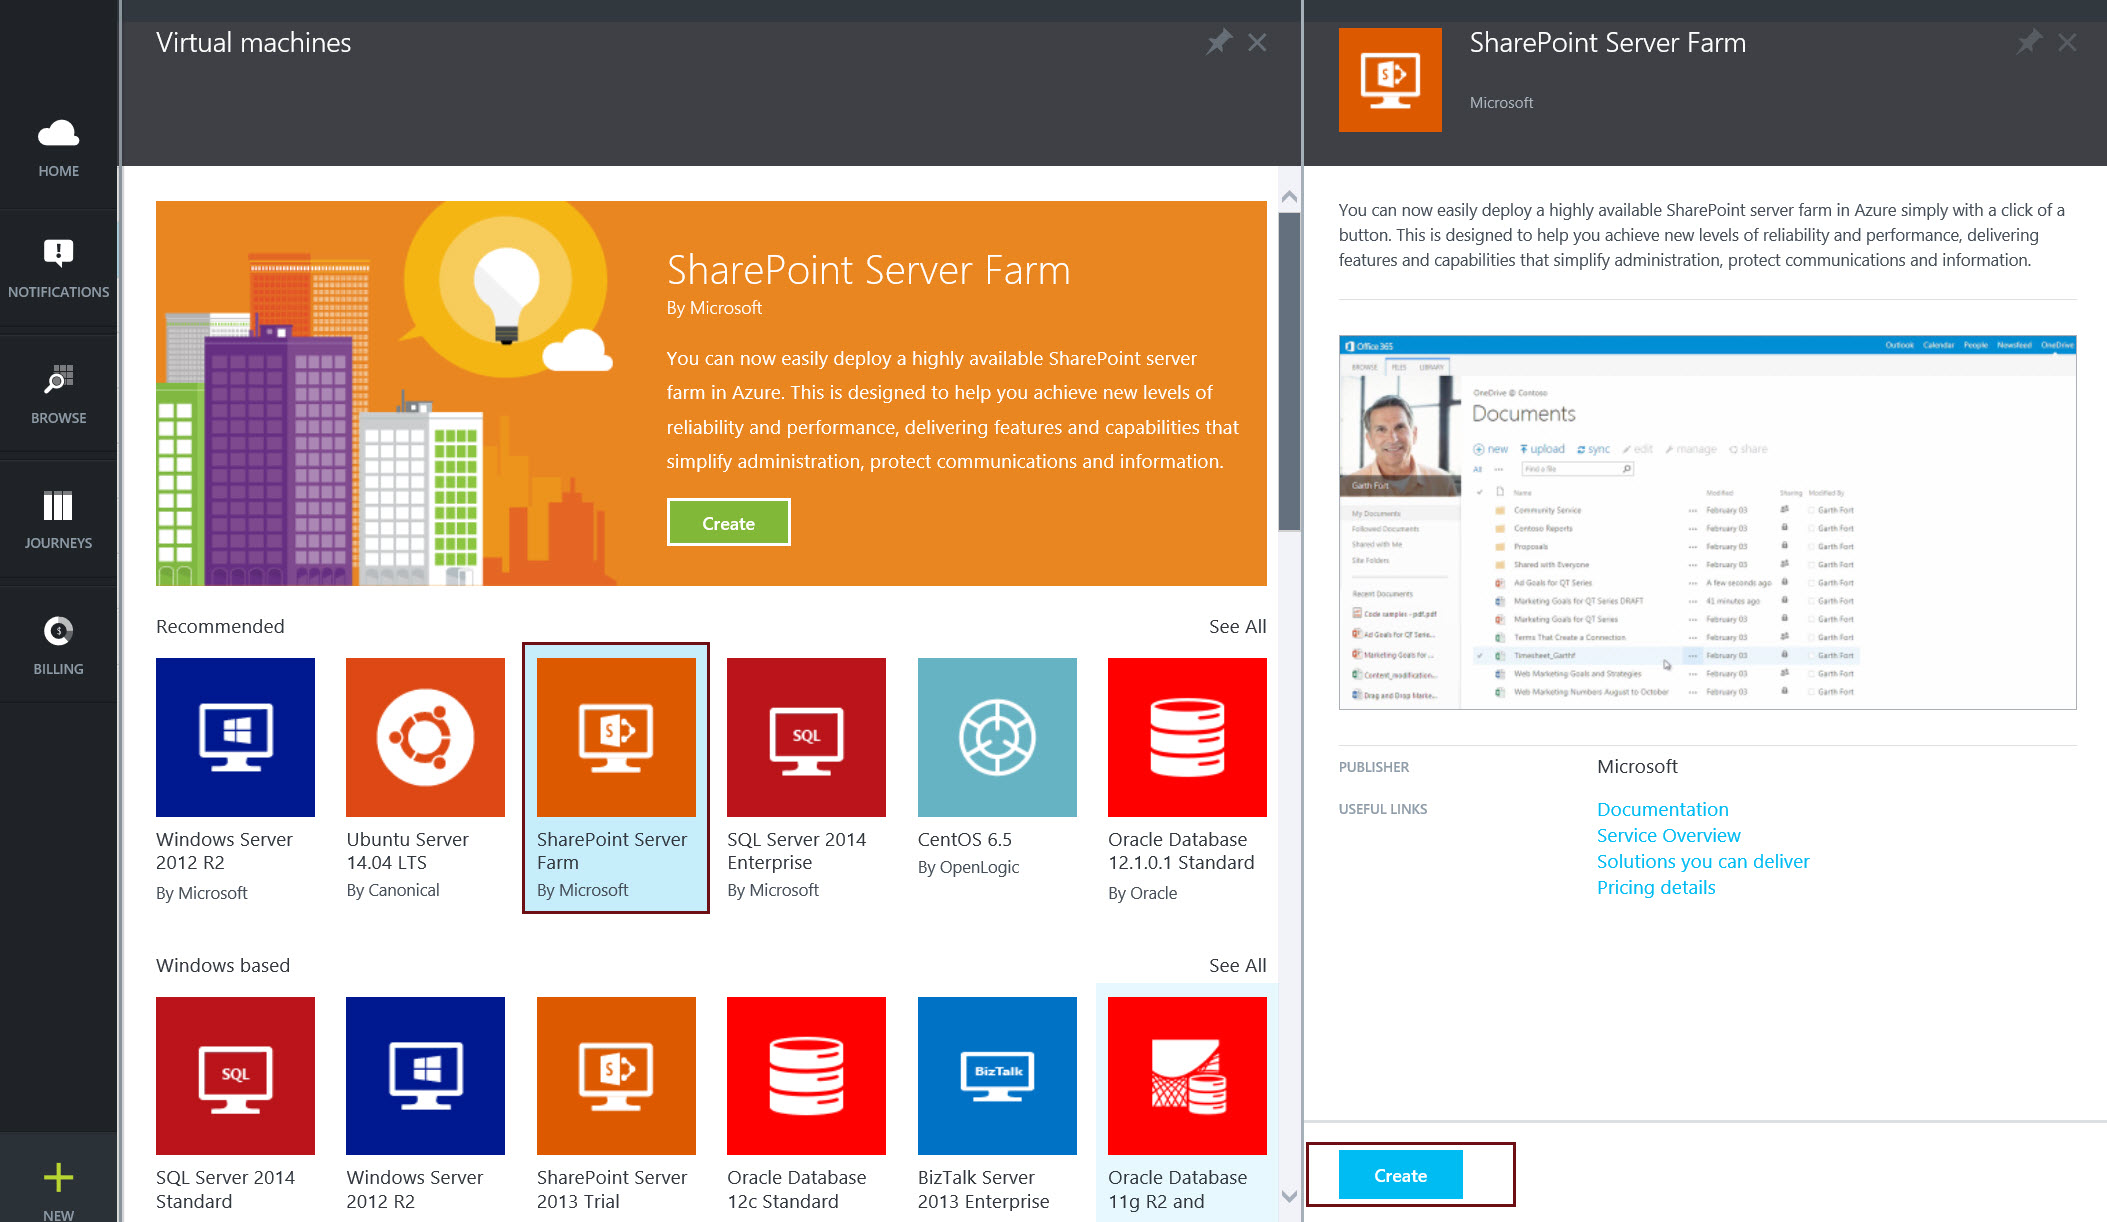
Task: Select Ubuntu Server 14.04 LTS tile
Action: 425,780
